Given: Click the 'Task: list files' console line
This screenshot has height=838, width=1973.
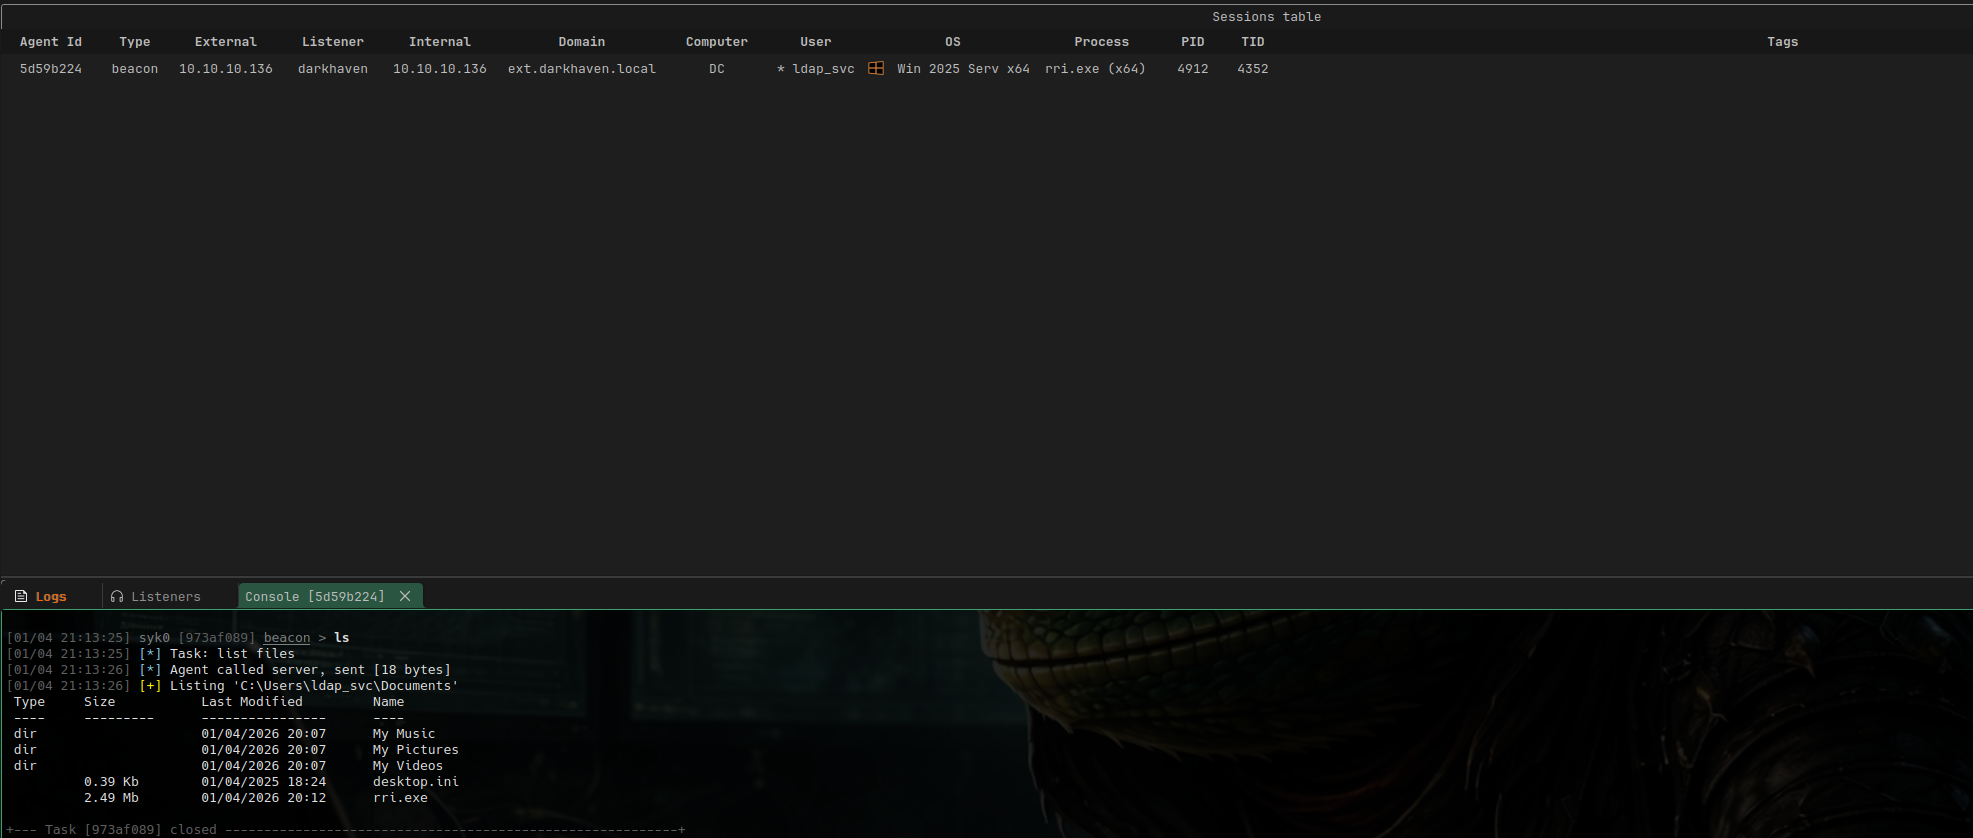Looking at the screenshot, I should pos(232,654).
